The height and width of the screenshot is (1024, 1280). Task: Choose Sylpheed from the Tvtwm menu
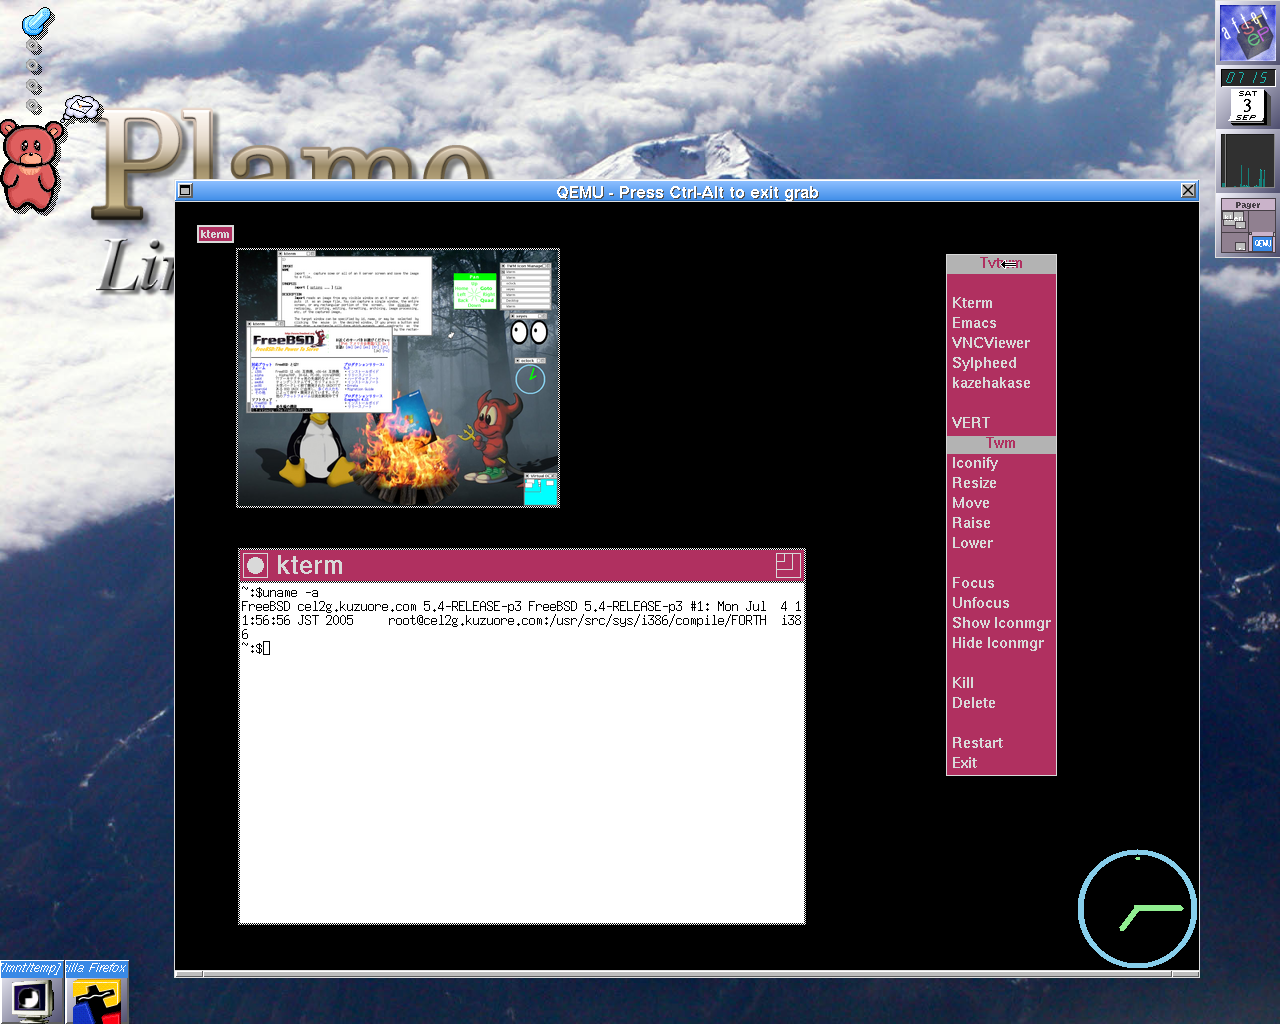click(x=1001, y=363)
